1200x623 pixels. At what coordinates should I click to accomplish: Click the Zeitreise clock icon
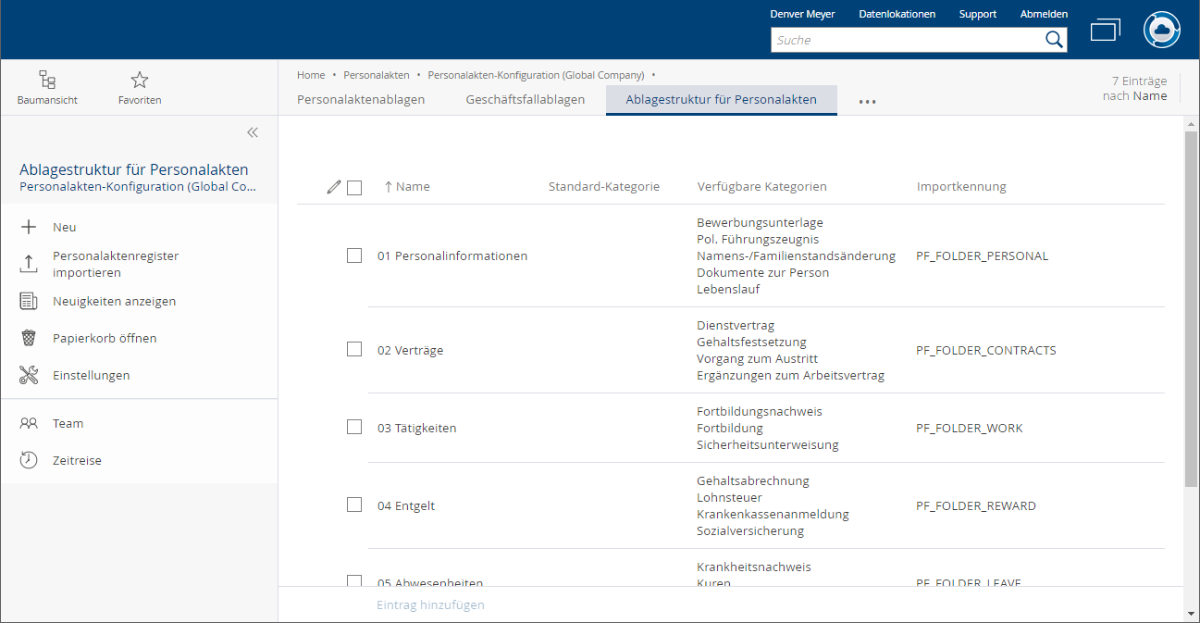29,460
